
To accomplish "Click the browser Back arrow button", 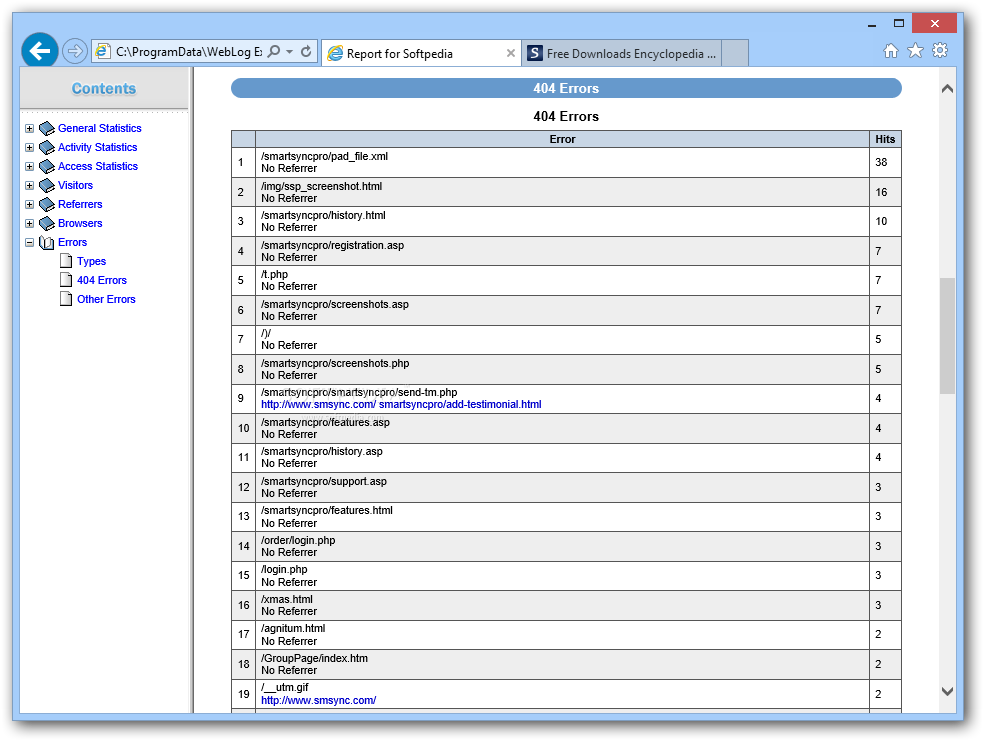I will pyautogui.click(x=40, y=51).
